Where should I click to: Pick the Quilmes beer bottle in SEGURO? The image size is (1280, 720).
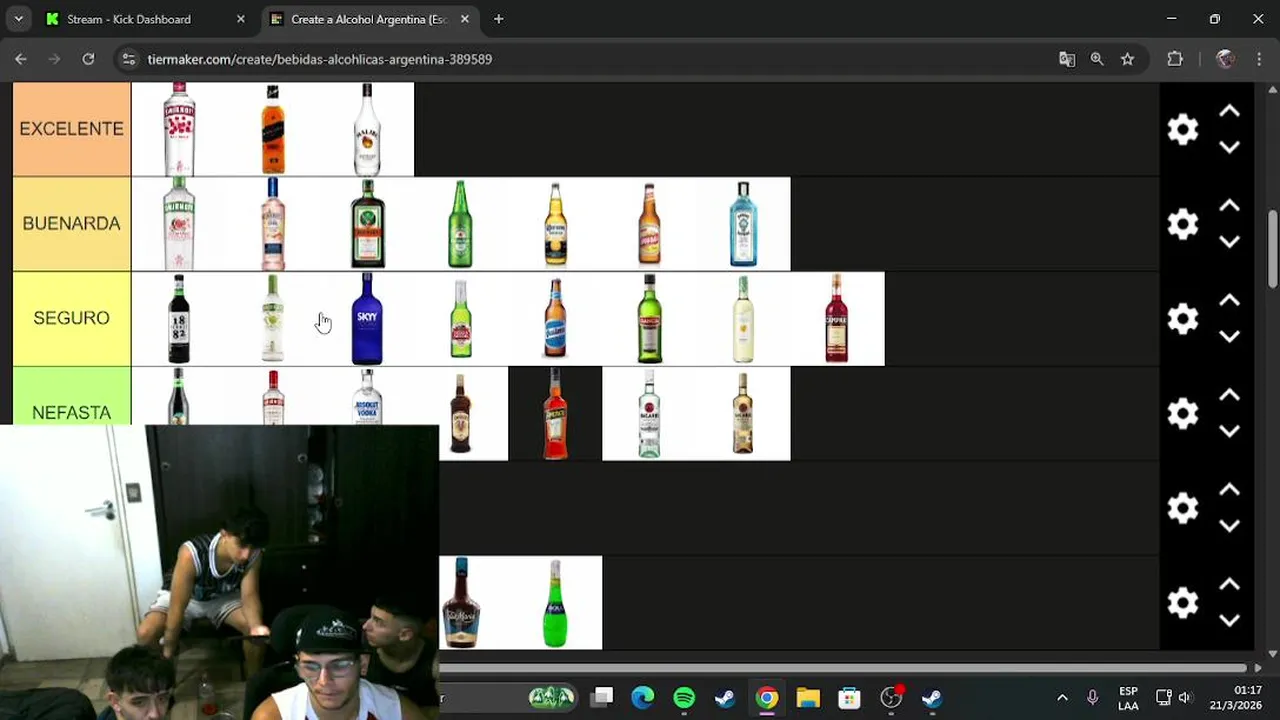555,319
